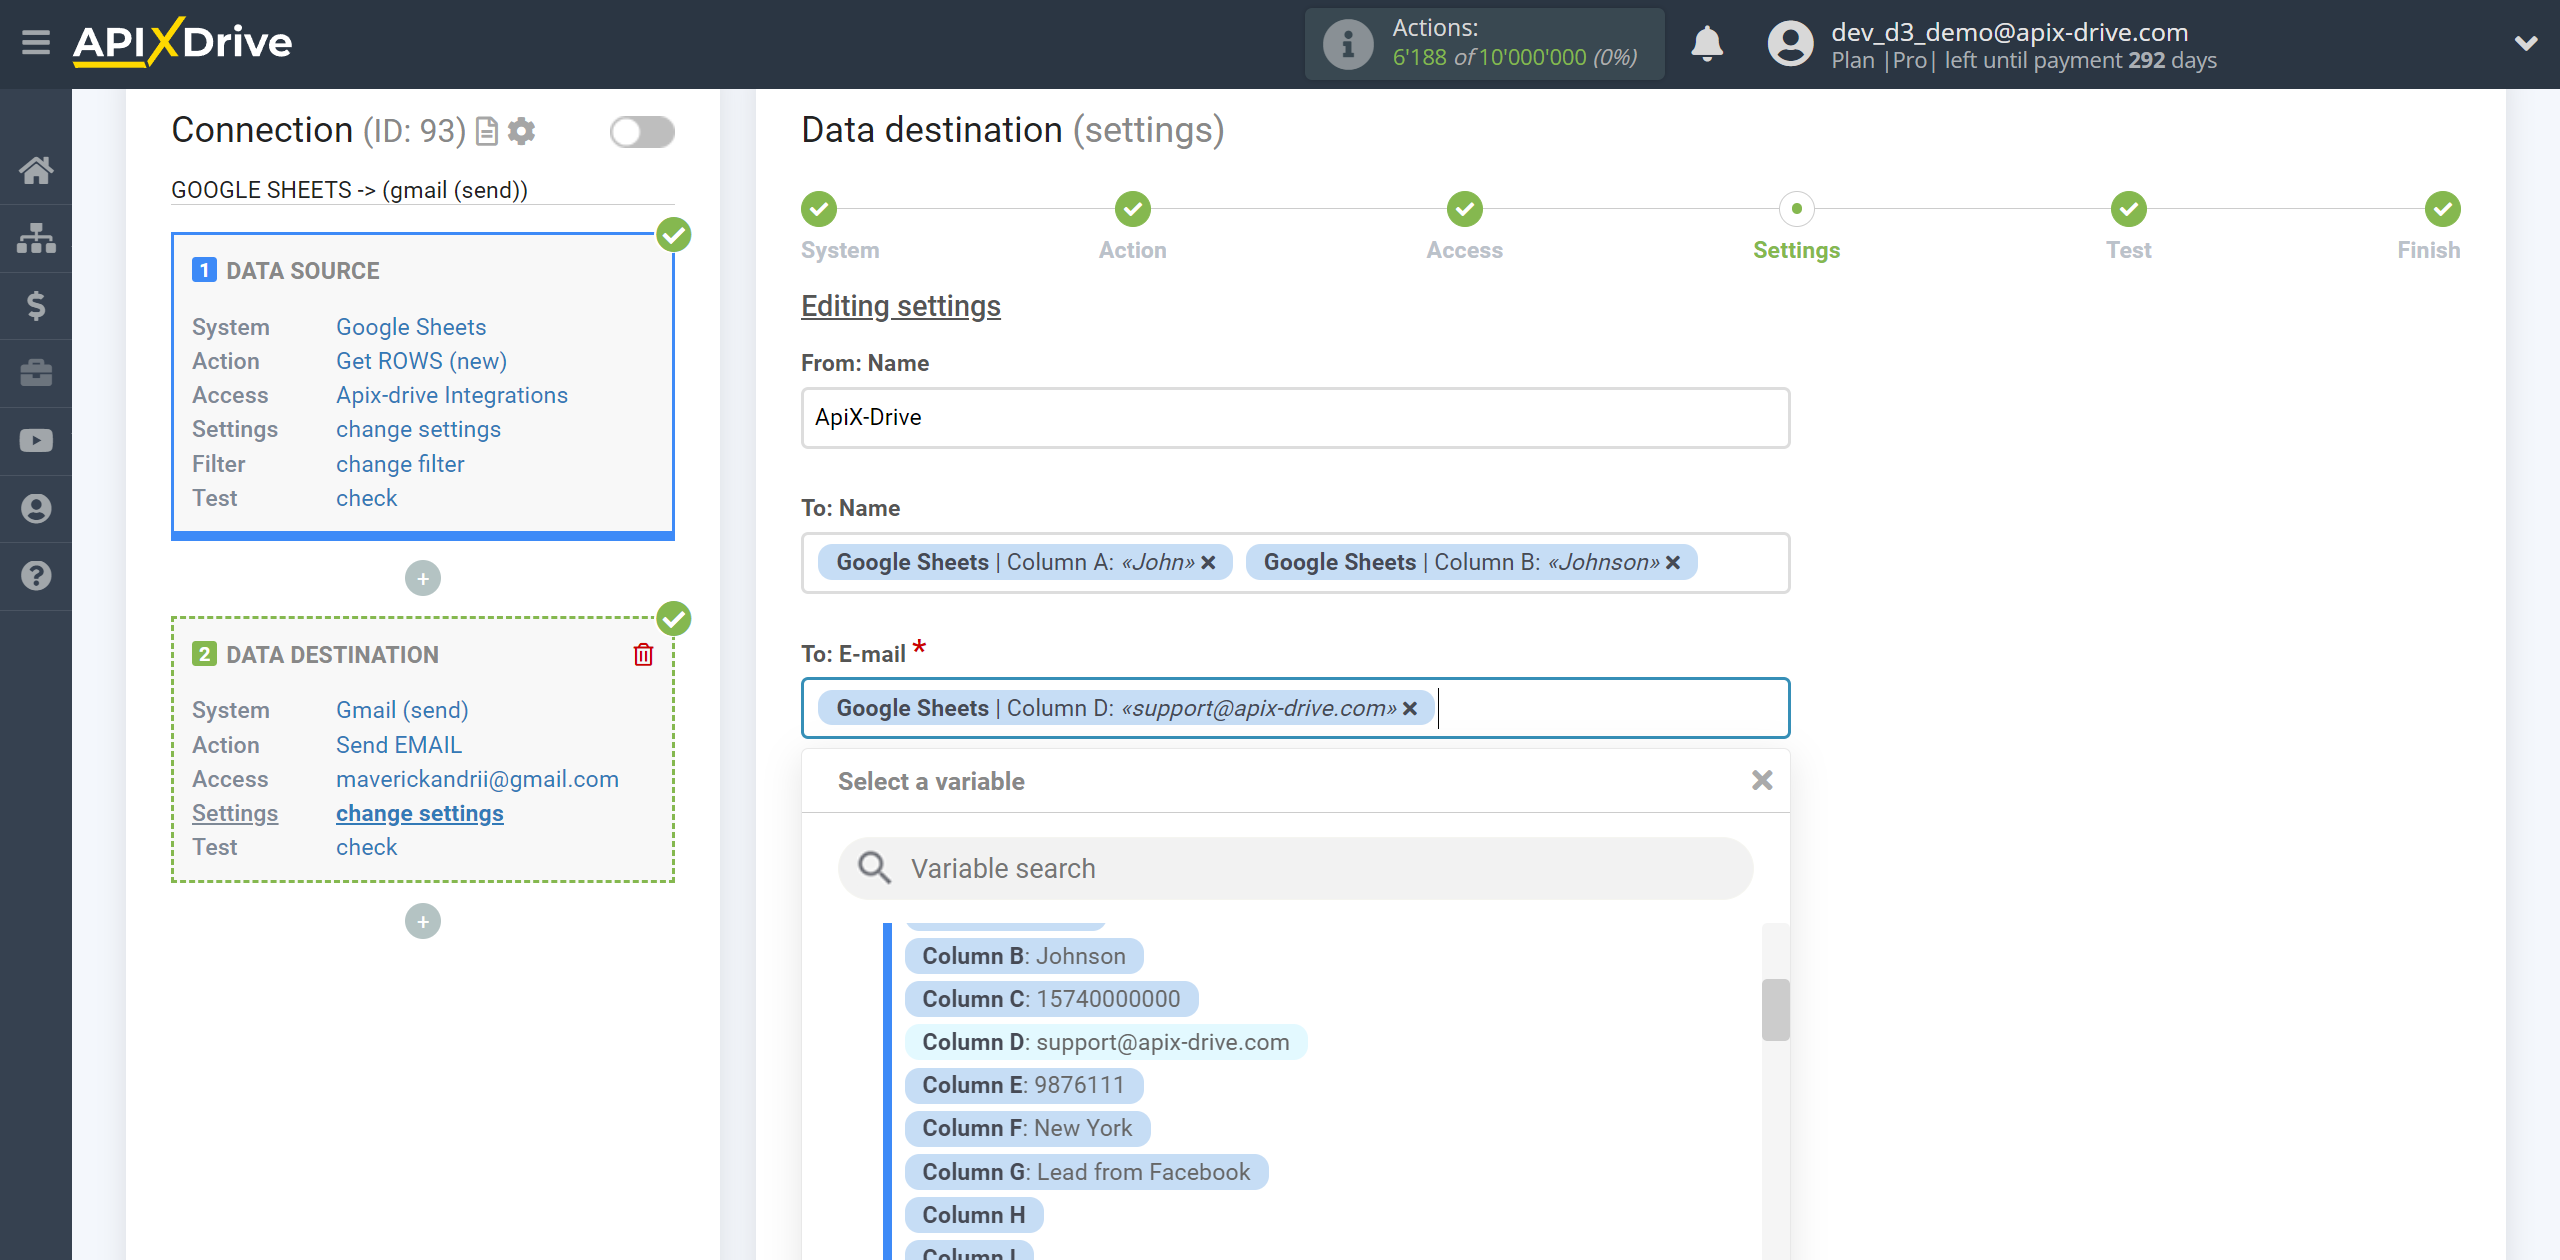This screenshot has height=1260, width=2560.
Task: Open the connection notes document icon
Action: pos(487,131)
